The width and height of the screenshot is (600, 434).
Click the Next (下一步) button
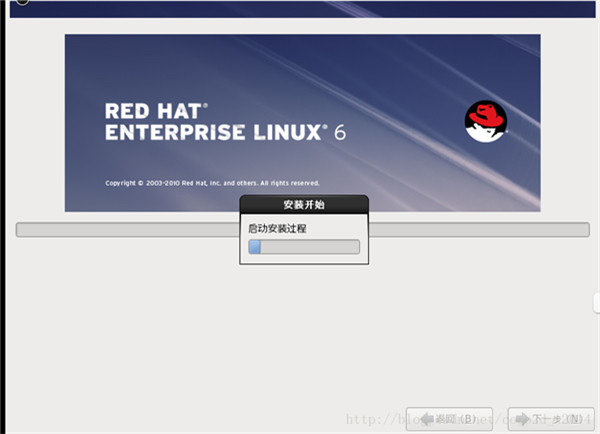pos(551,419)
